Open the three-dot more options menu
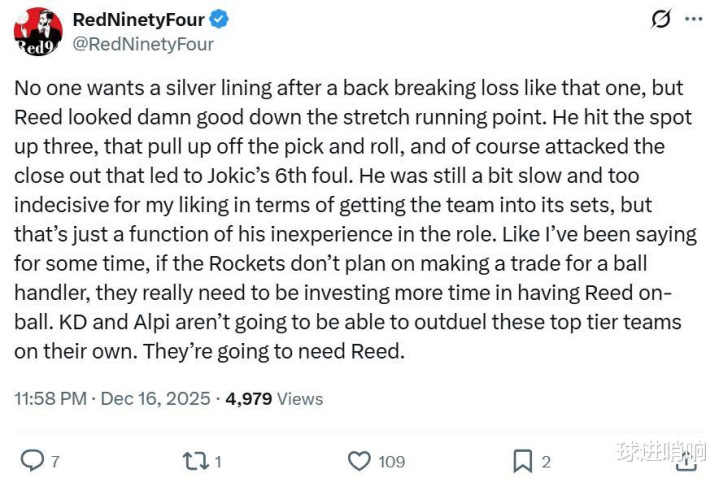Viewport: 719px width, 478px height. click(692, 19)
